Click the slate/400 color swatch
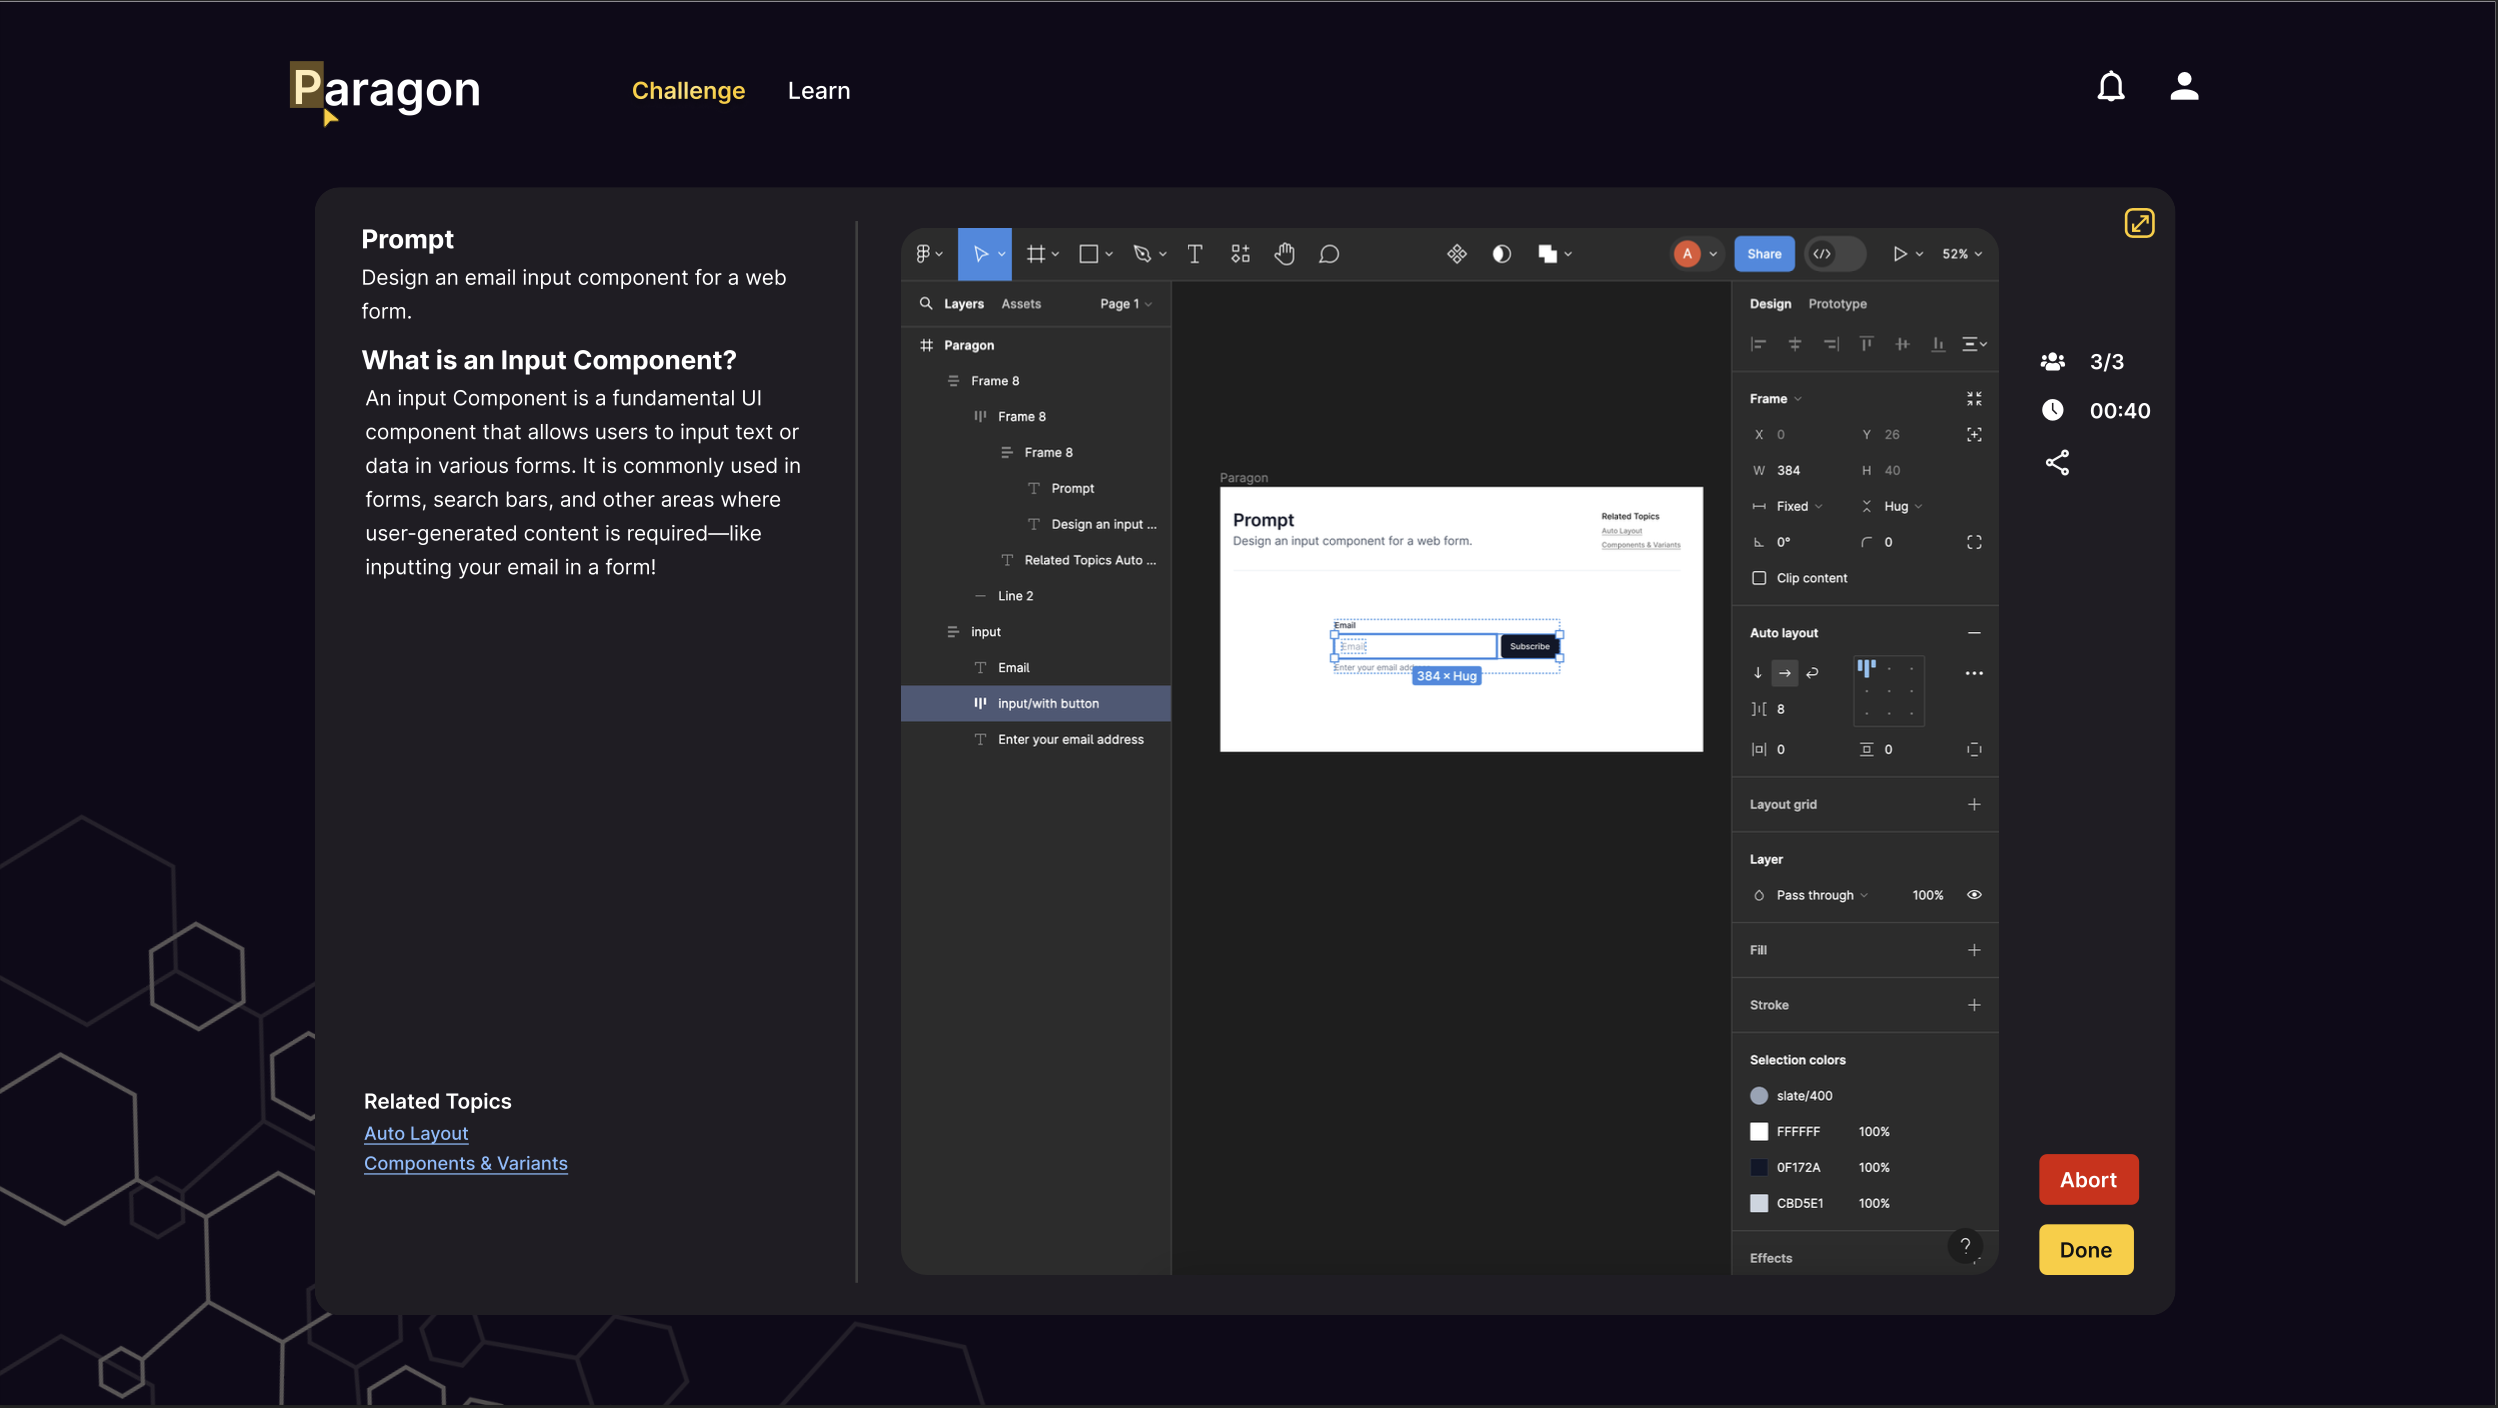 pyautogui.click(x=1759, y=1096)
